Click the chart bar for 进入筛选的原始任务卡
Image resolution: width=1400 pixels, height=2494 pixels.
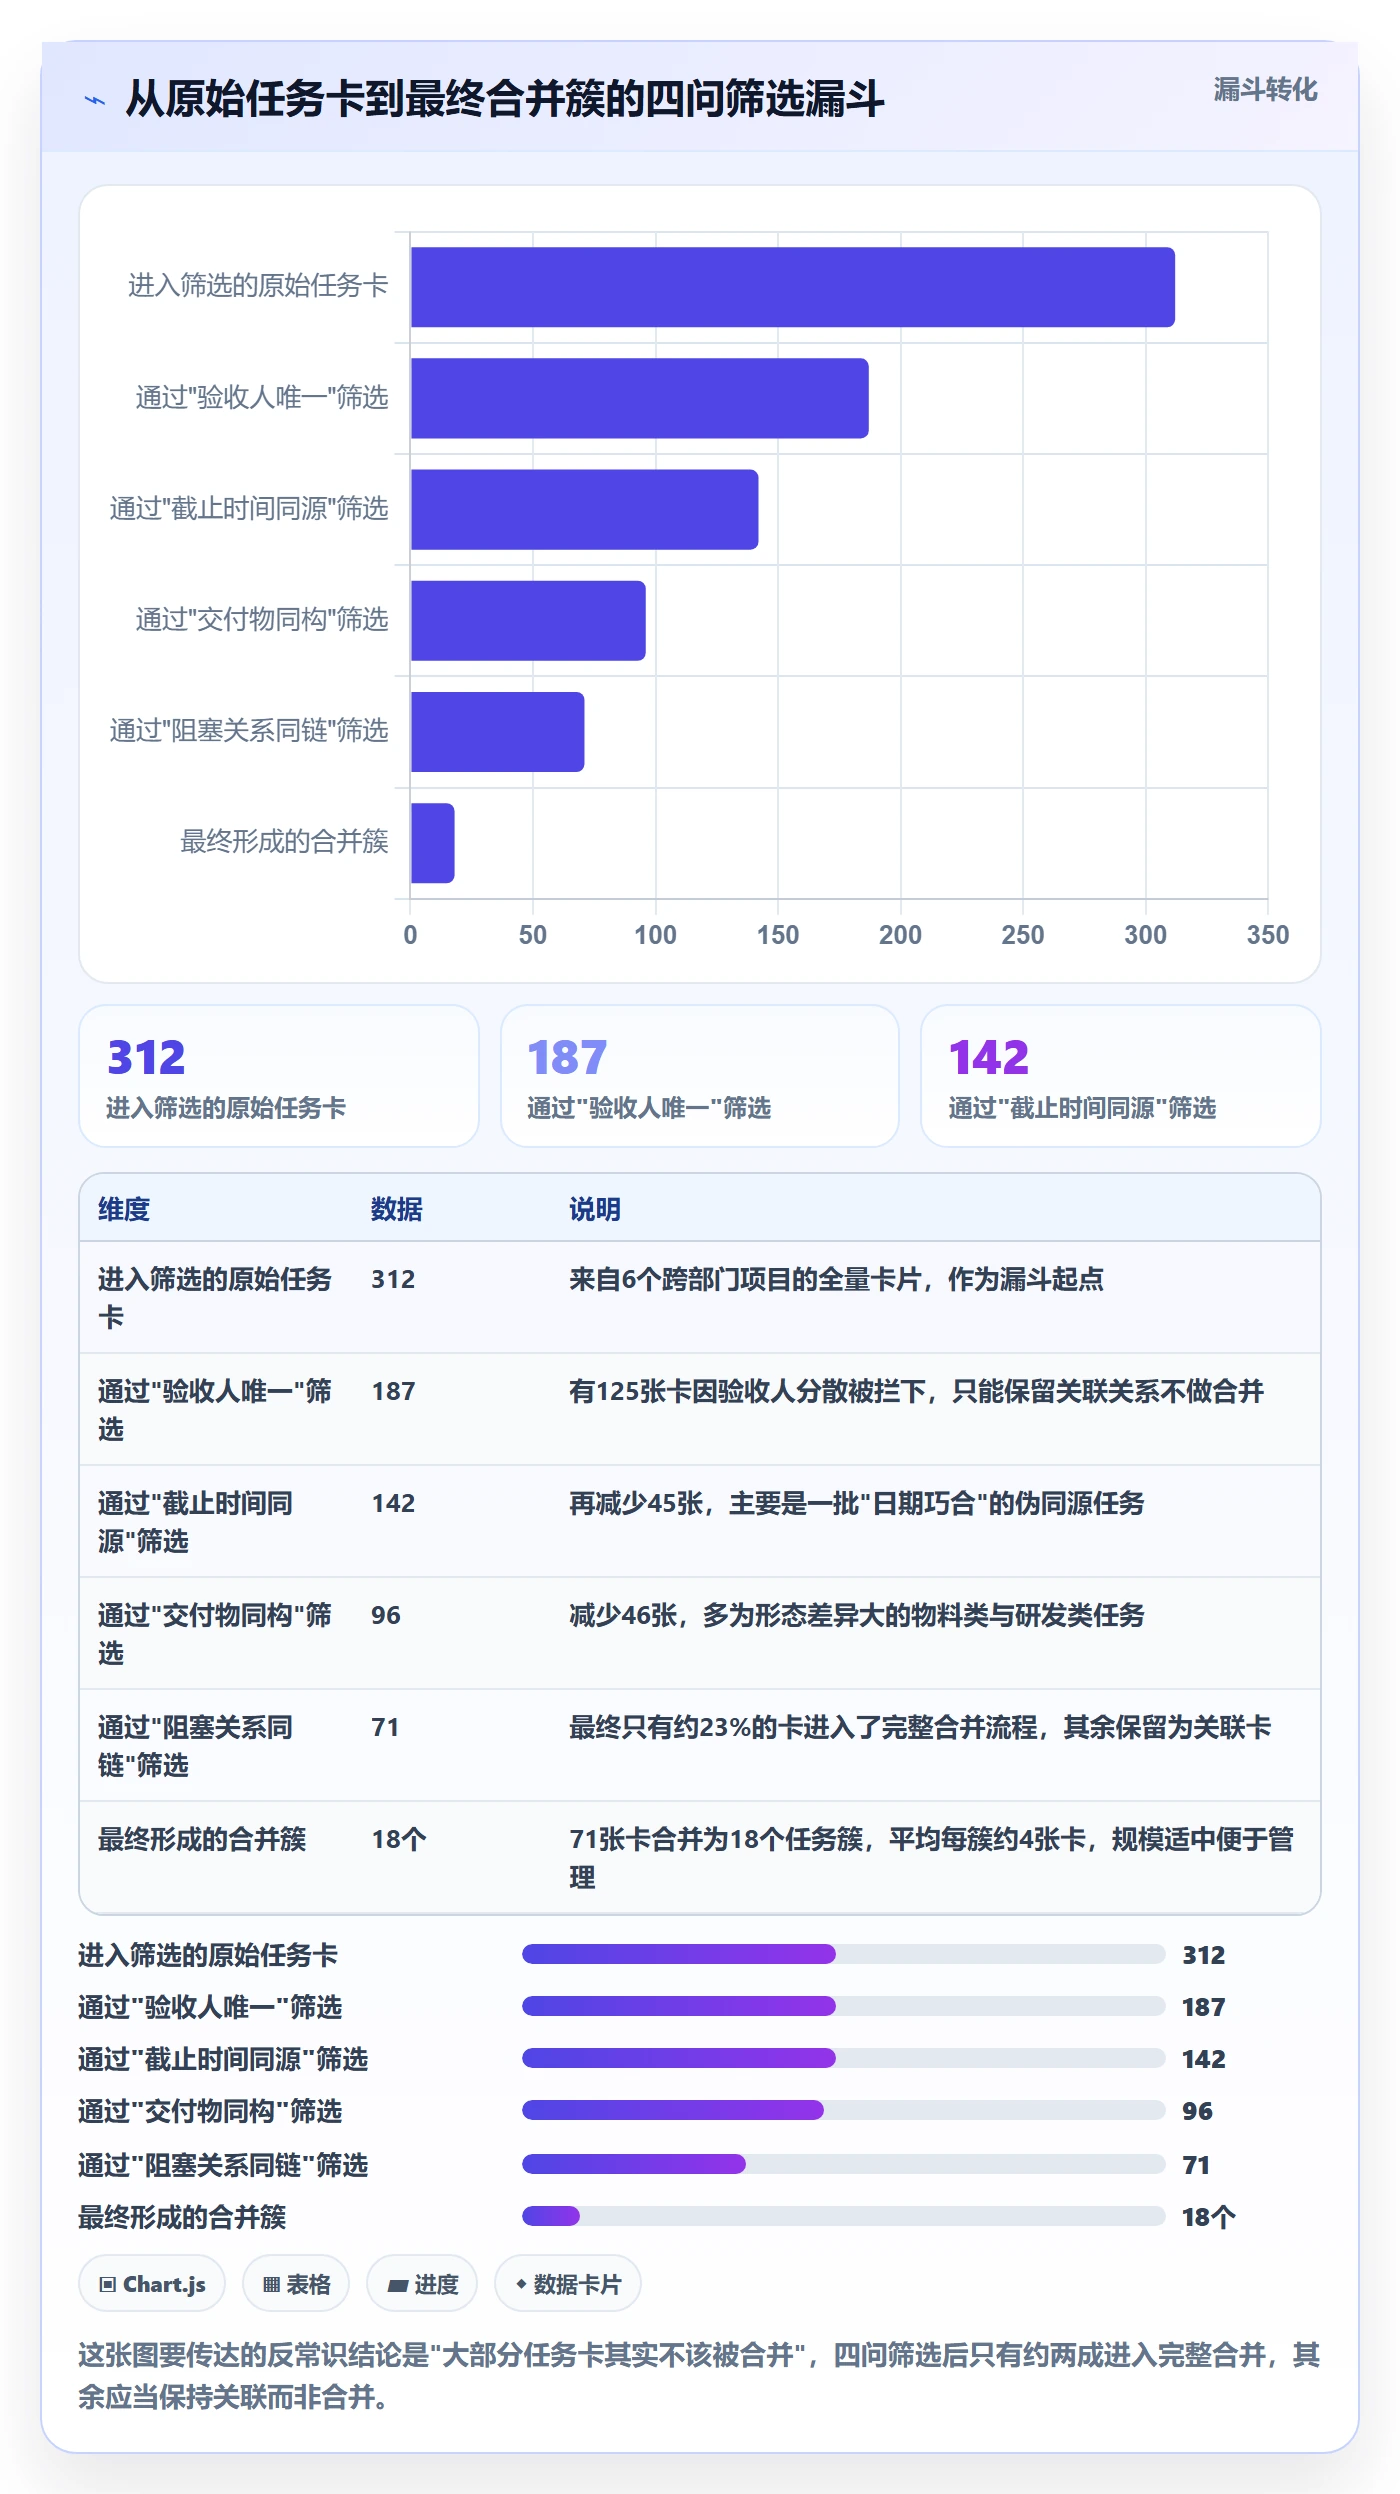793,287
